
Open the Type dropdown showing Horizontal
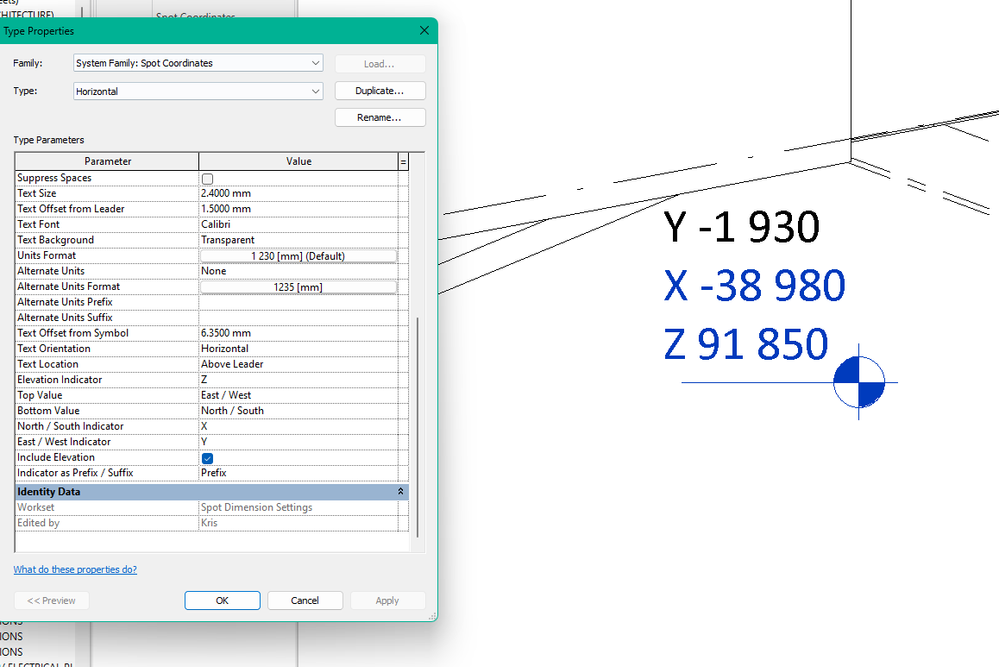(198, 91)
